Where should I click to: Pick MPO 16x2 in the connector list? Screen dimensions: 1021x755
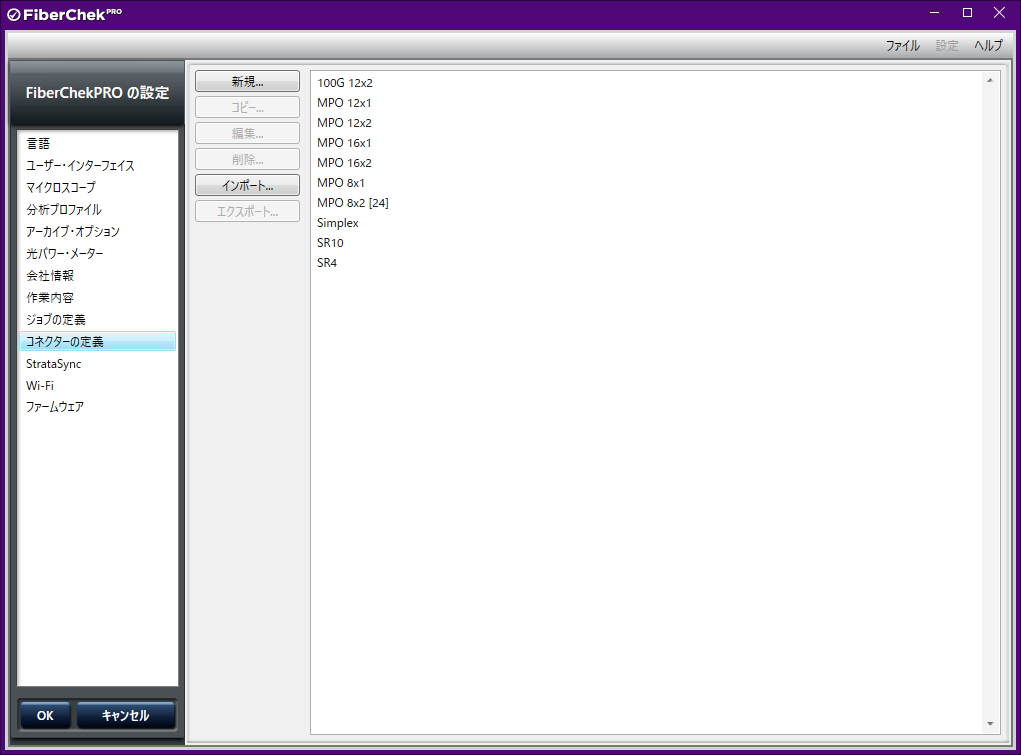click(344, 163)
